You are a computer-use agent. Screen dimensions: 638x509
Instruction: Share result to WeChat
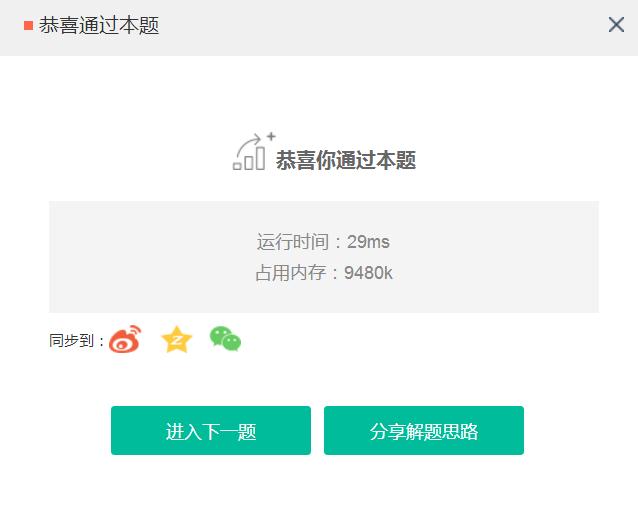coord(225,339)
